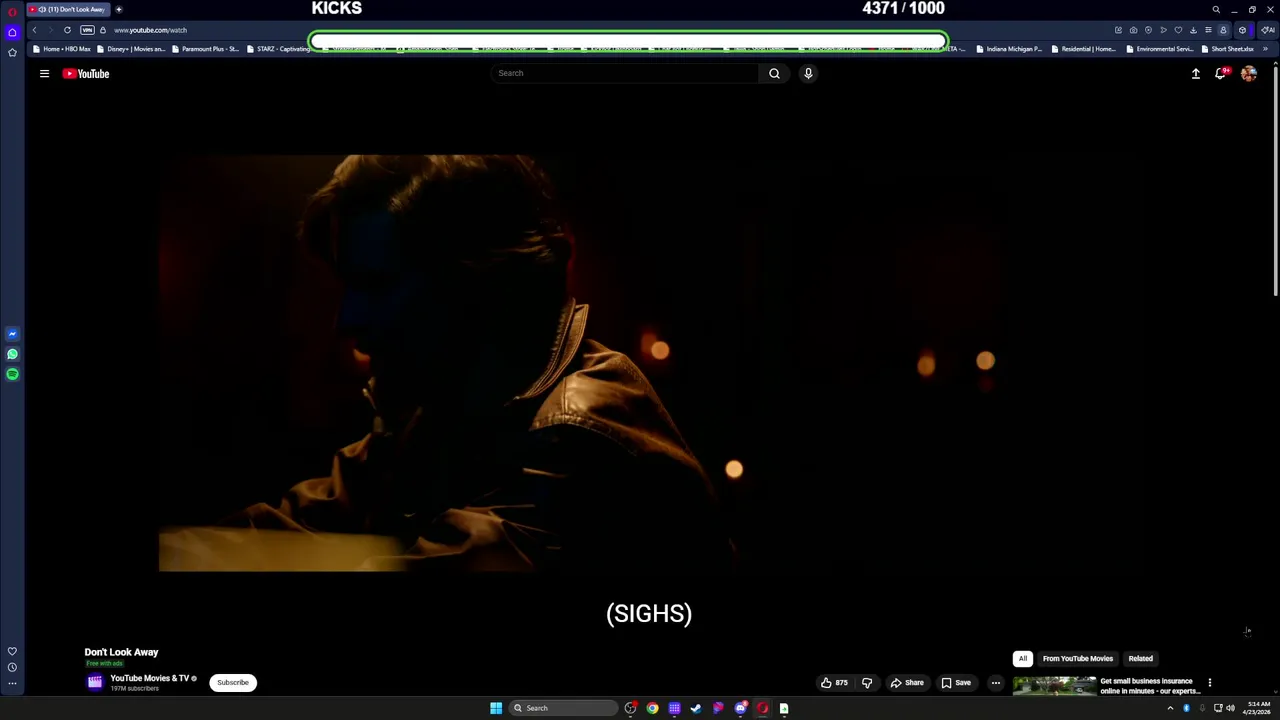Go back using the browser back arrow
The image size is (1280, 720).
[x=34, y=30]
